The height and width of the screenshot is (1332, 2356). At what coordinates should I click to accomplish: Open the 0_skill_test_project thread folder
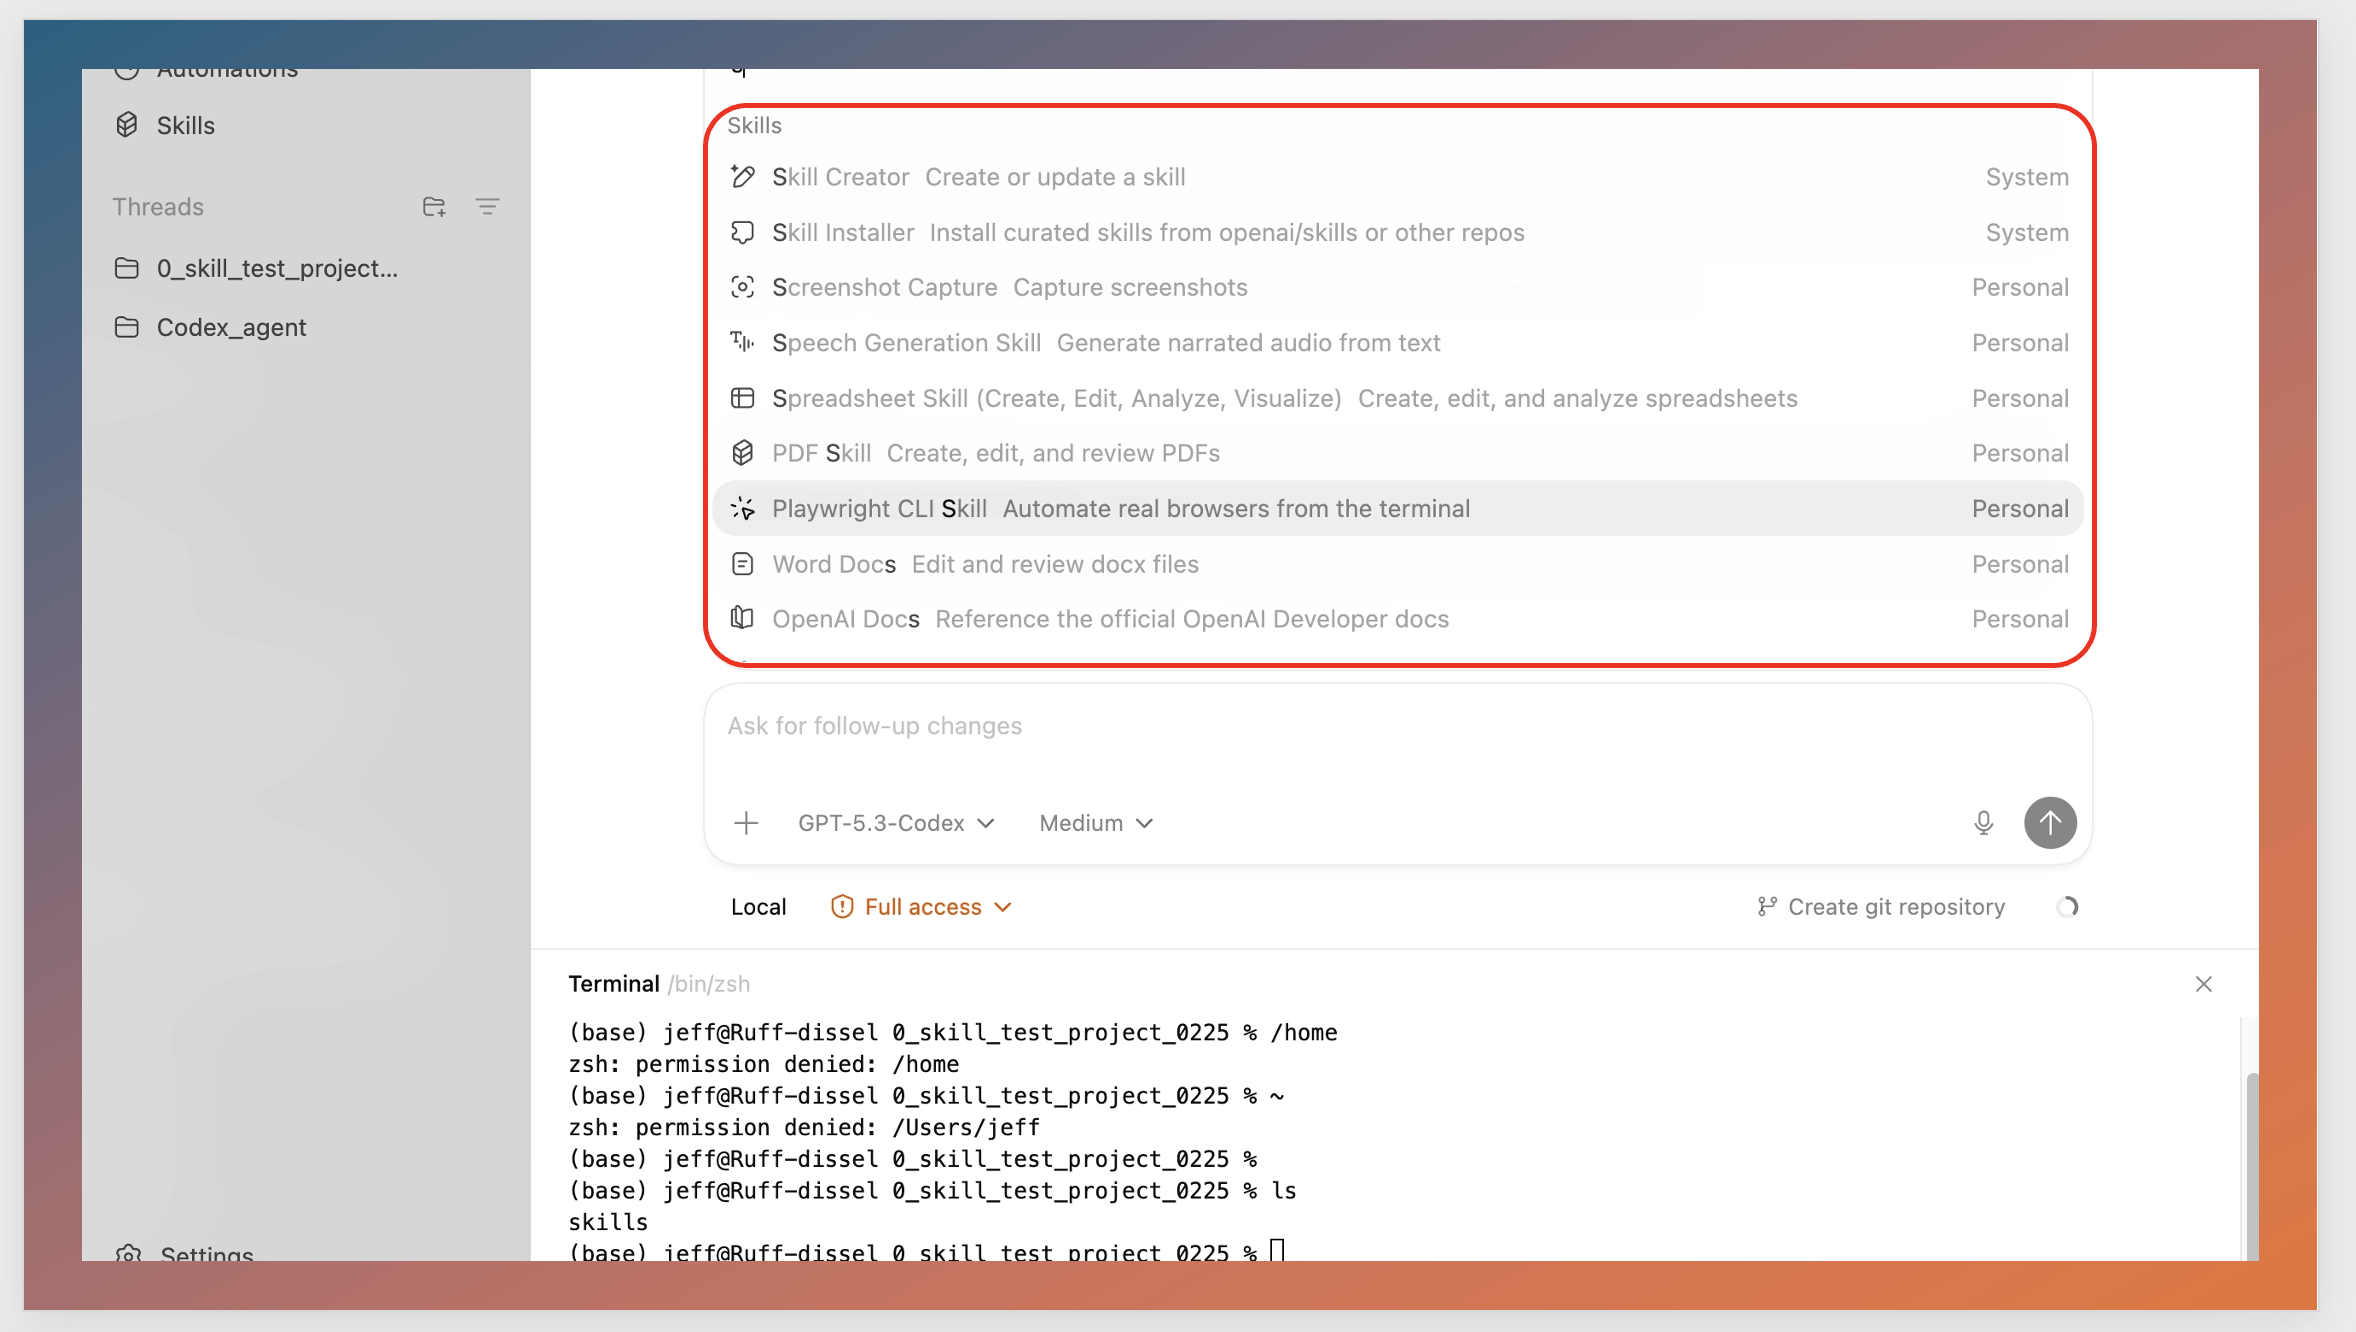click(277, 268)
